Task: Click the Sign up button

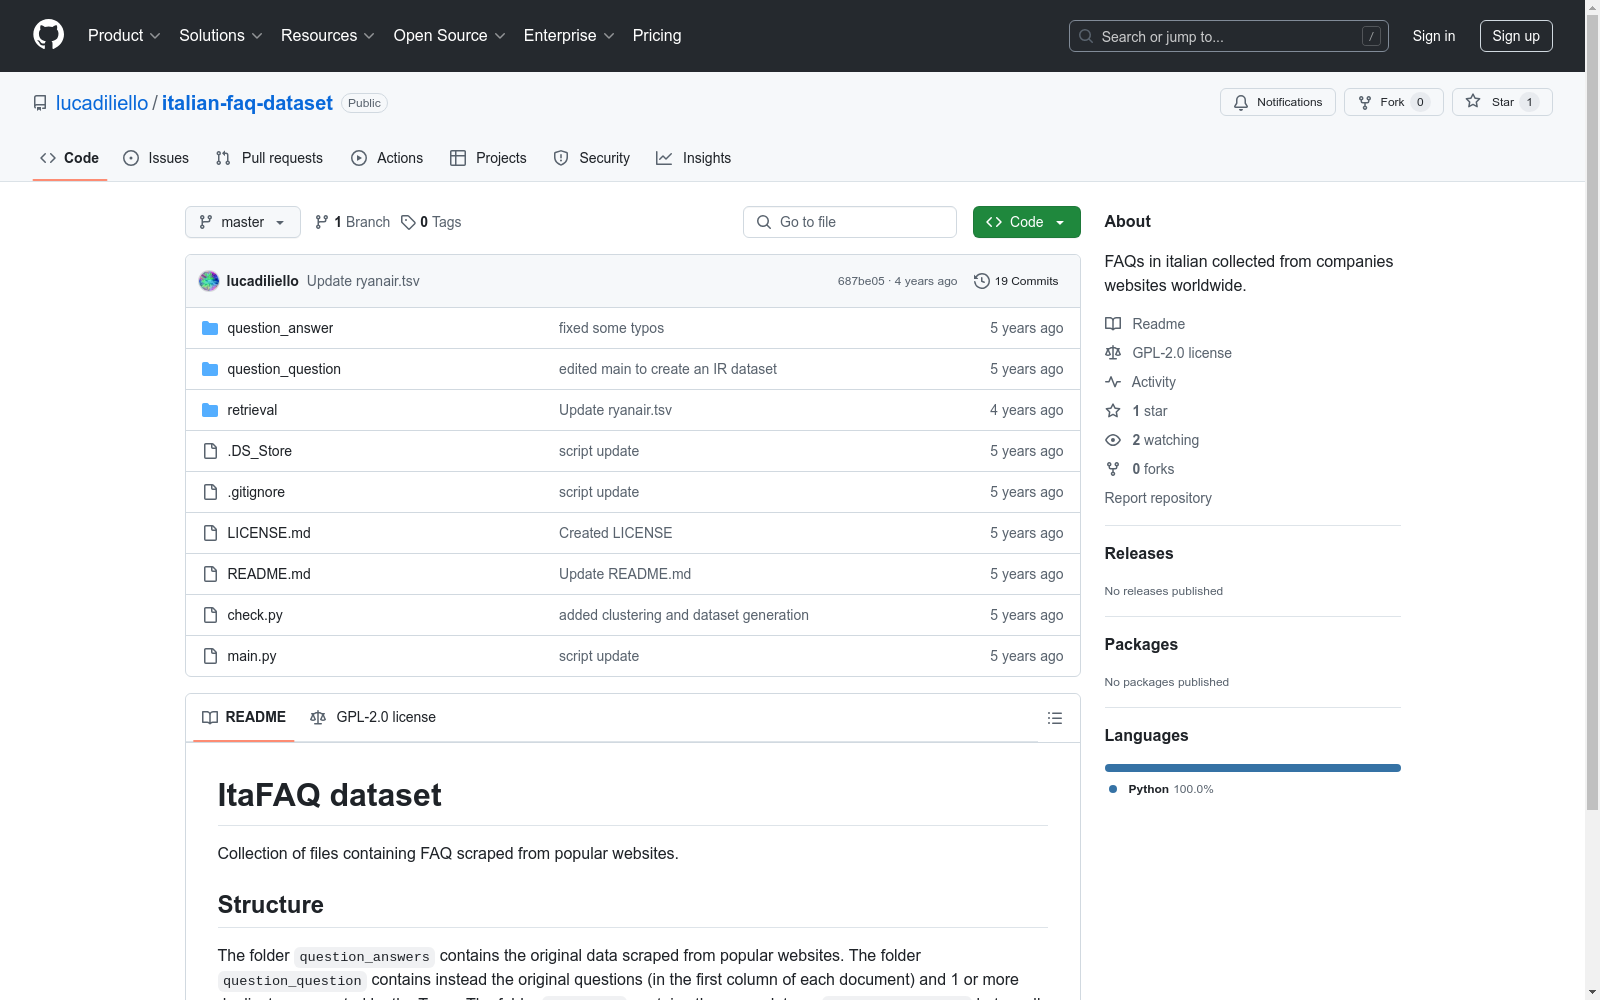Action: (x=1516, y=36)
